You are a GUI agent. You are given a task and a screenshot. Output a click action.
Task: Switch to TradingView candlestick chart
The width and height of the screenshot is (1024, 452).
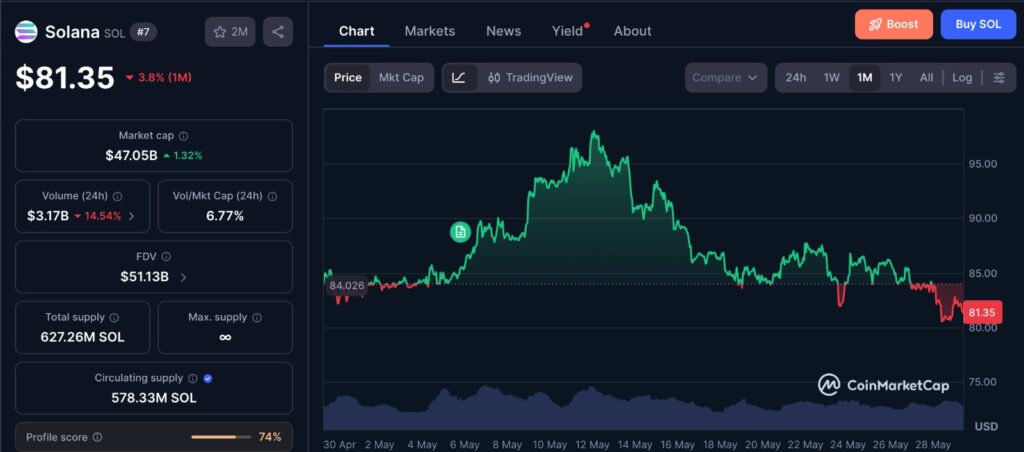point(530,78)
